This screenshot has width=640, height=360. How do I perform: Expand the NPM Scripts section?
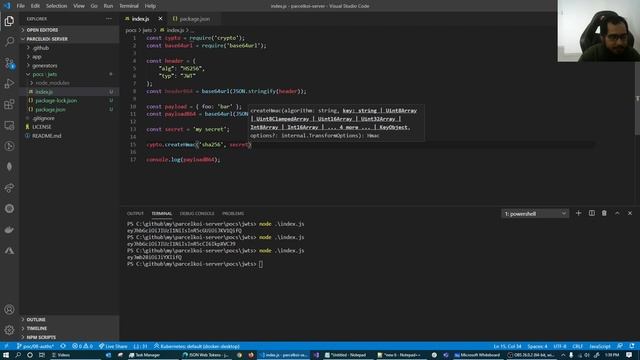point(69,337)
